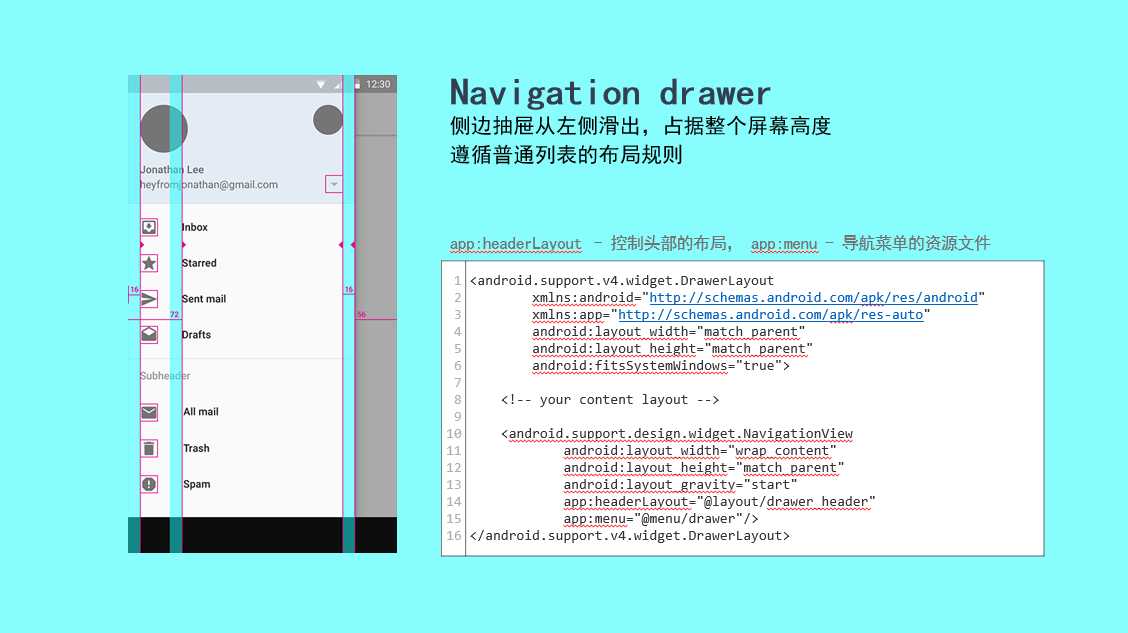
Task: Click the Starred star icon
Action: click(149, 263)
